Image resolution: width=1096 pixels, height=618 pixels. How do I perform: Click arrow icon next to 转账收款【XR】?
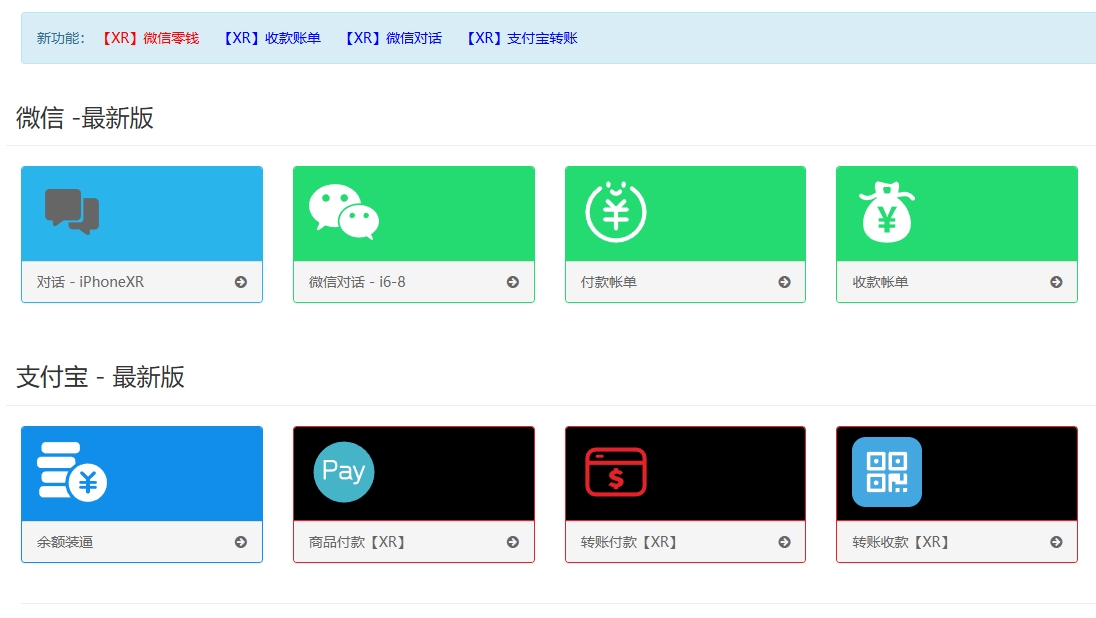[1056, 542]
